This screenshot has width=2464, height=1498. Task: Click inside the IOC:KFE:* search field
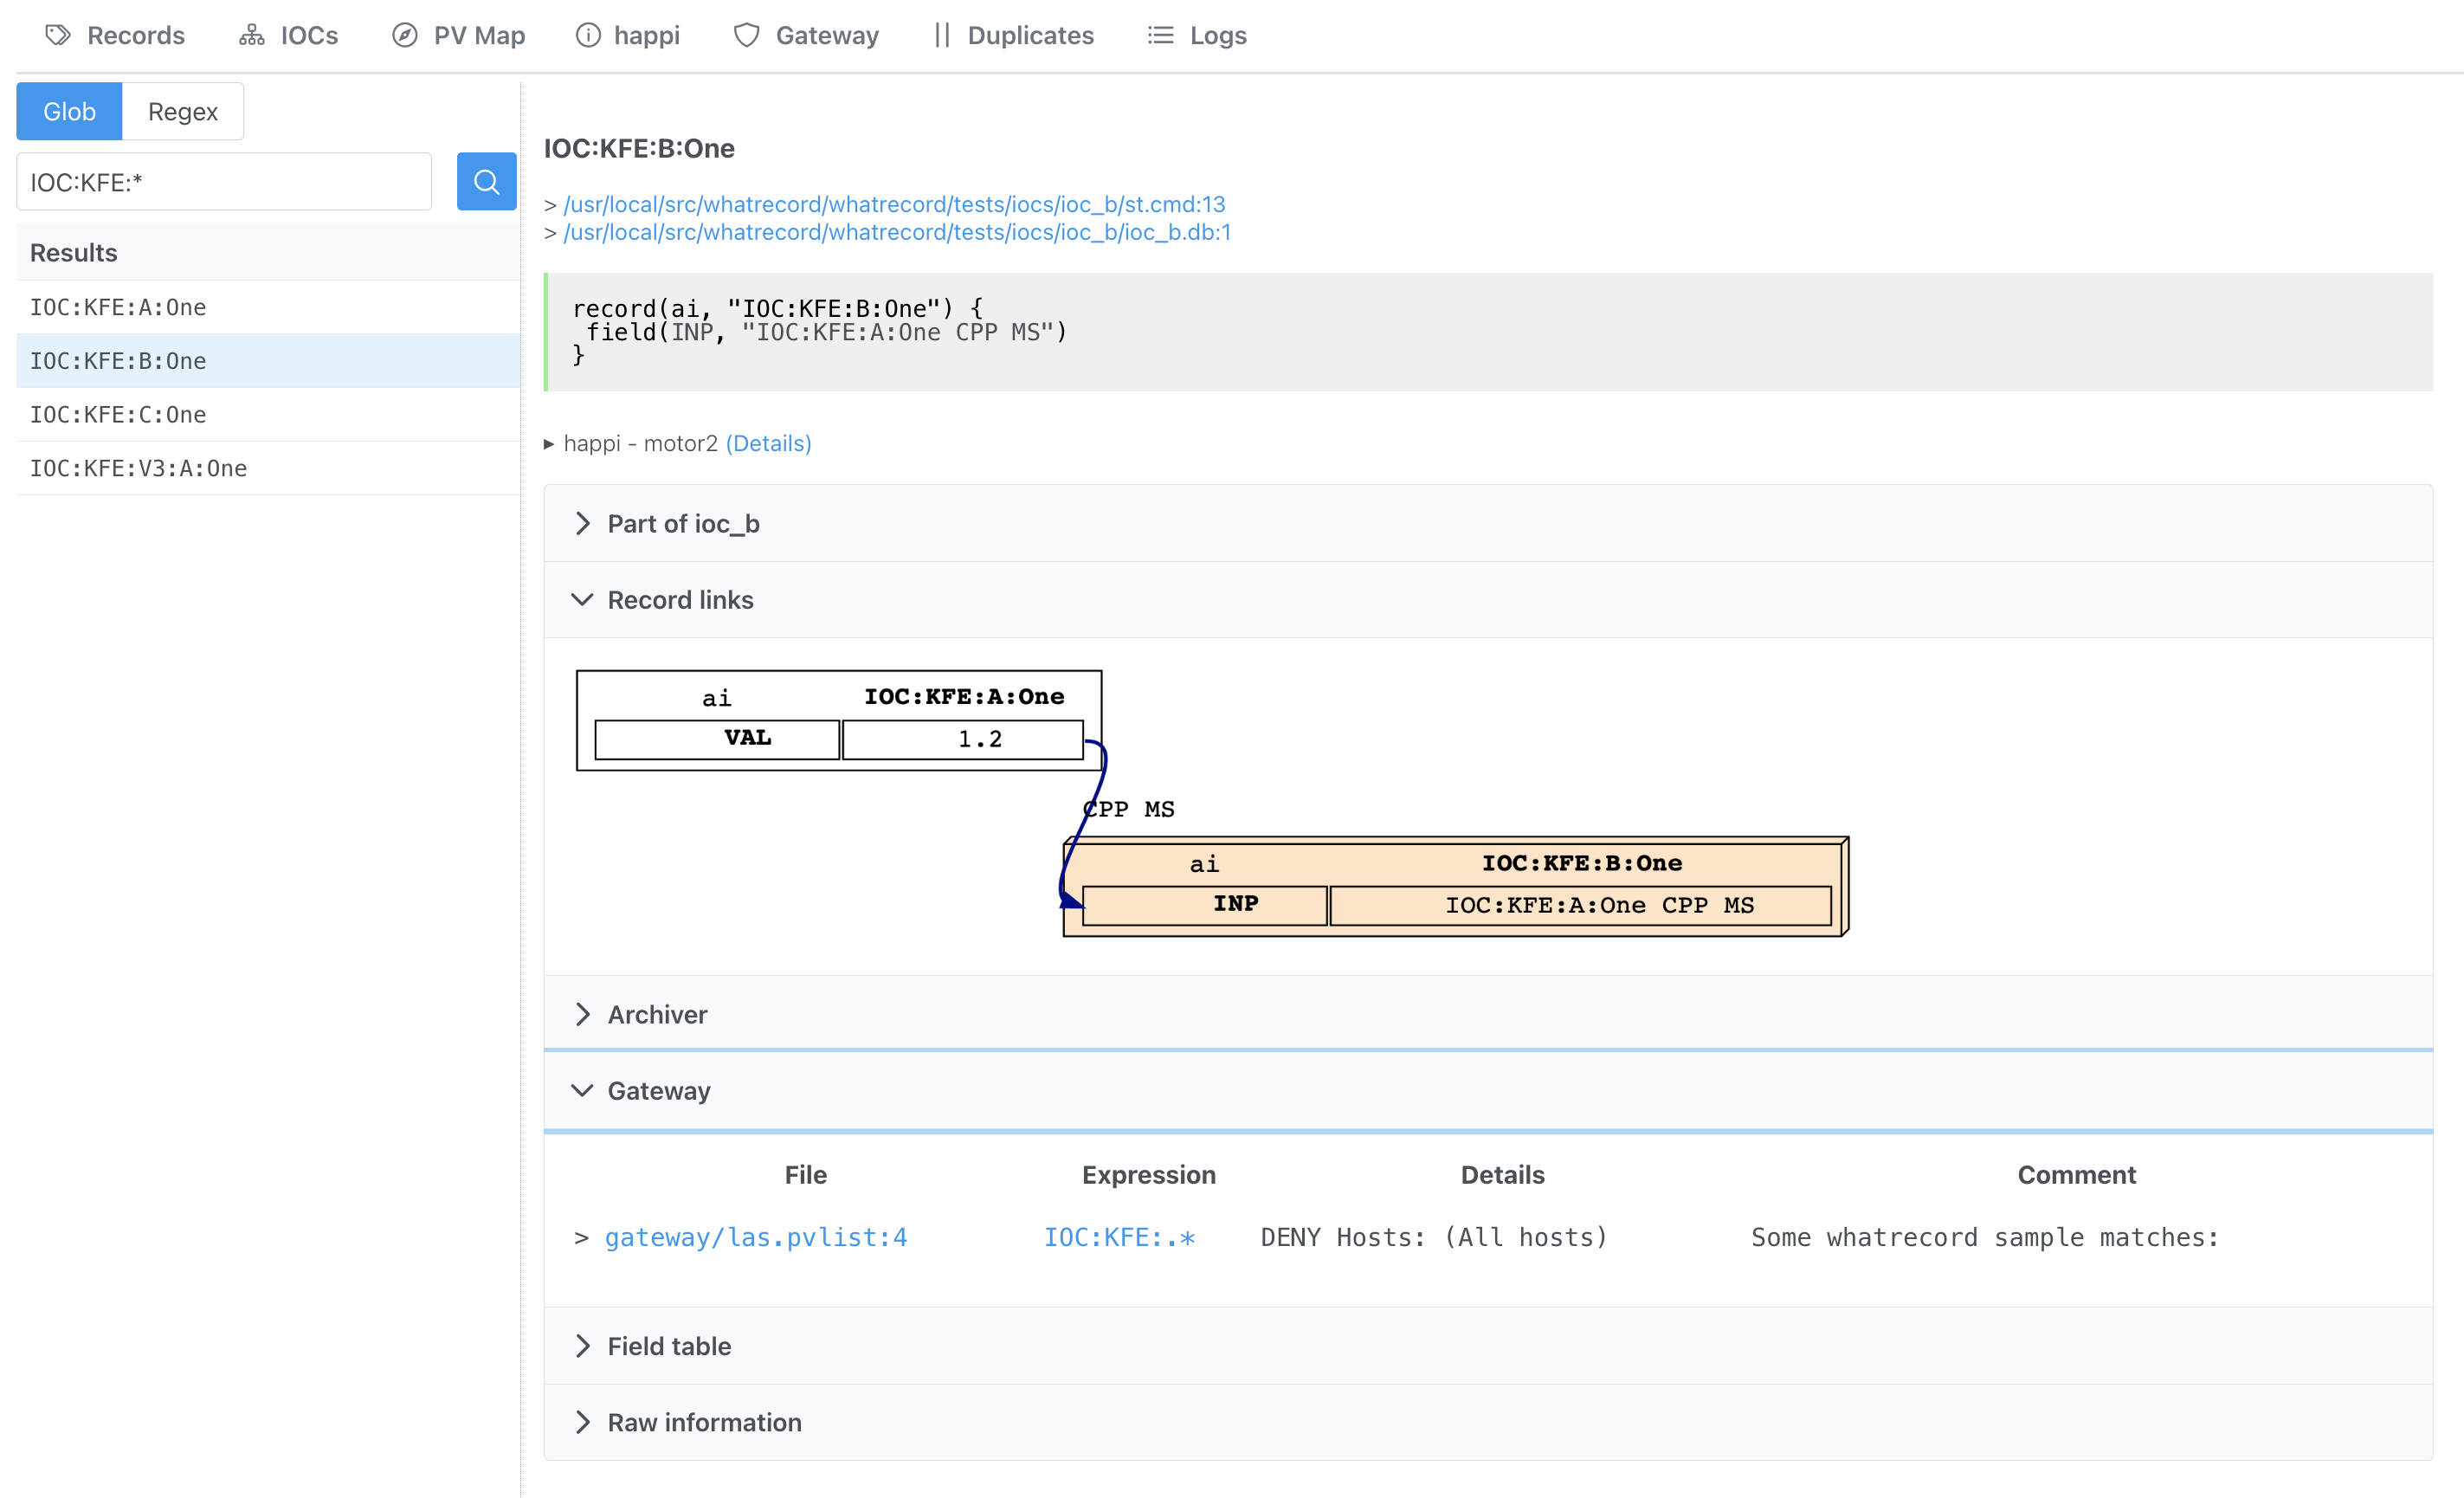[223, 181]
